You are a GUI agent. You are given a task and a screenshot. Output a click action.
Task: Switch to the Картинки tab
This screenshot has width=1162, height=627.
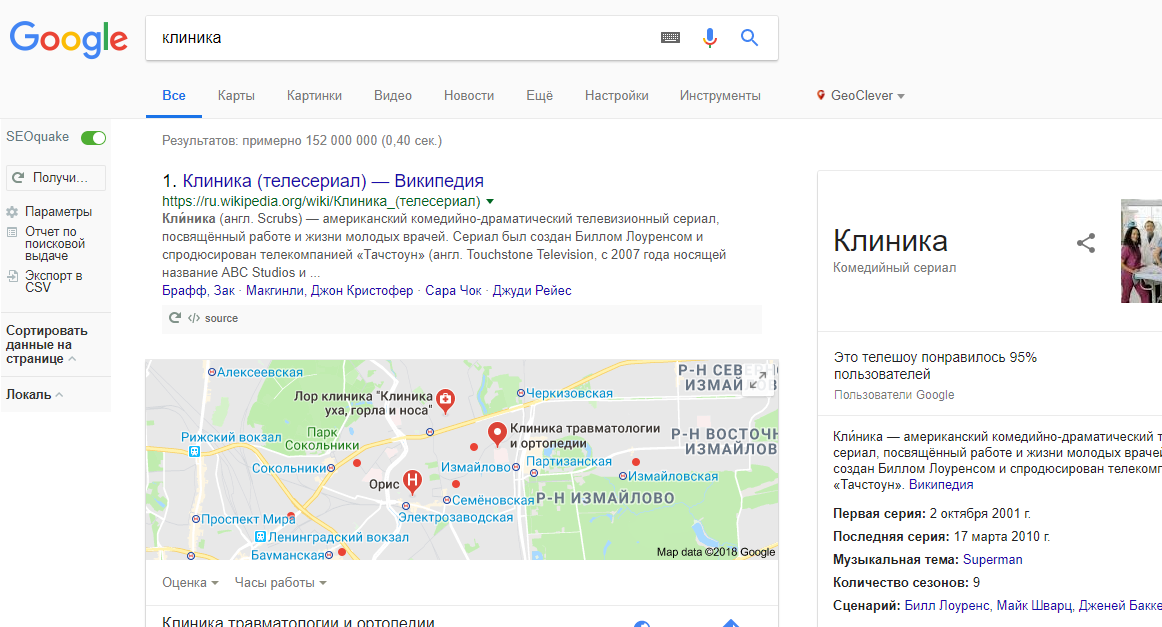[314, 96]
